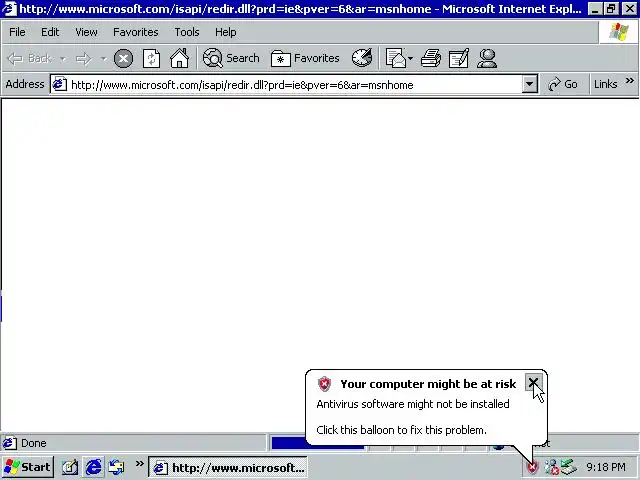The width and height of the screenshot is (640, 480).
Task: Click the 'Your computer might be at risk' balloon title
Action: (428, 384)
